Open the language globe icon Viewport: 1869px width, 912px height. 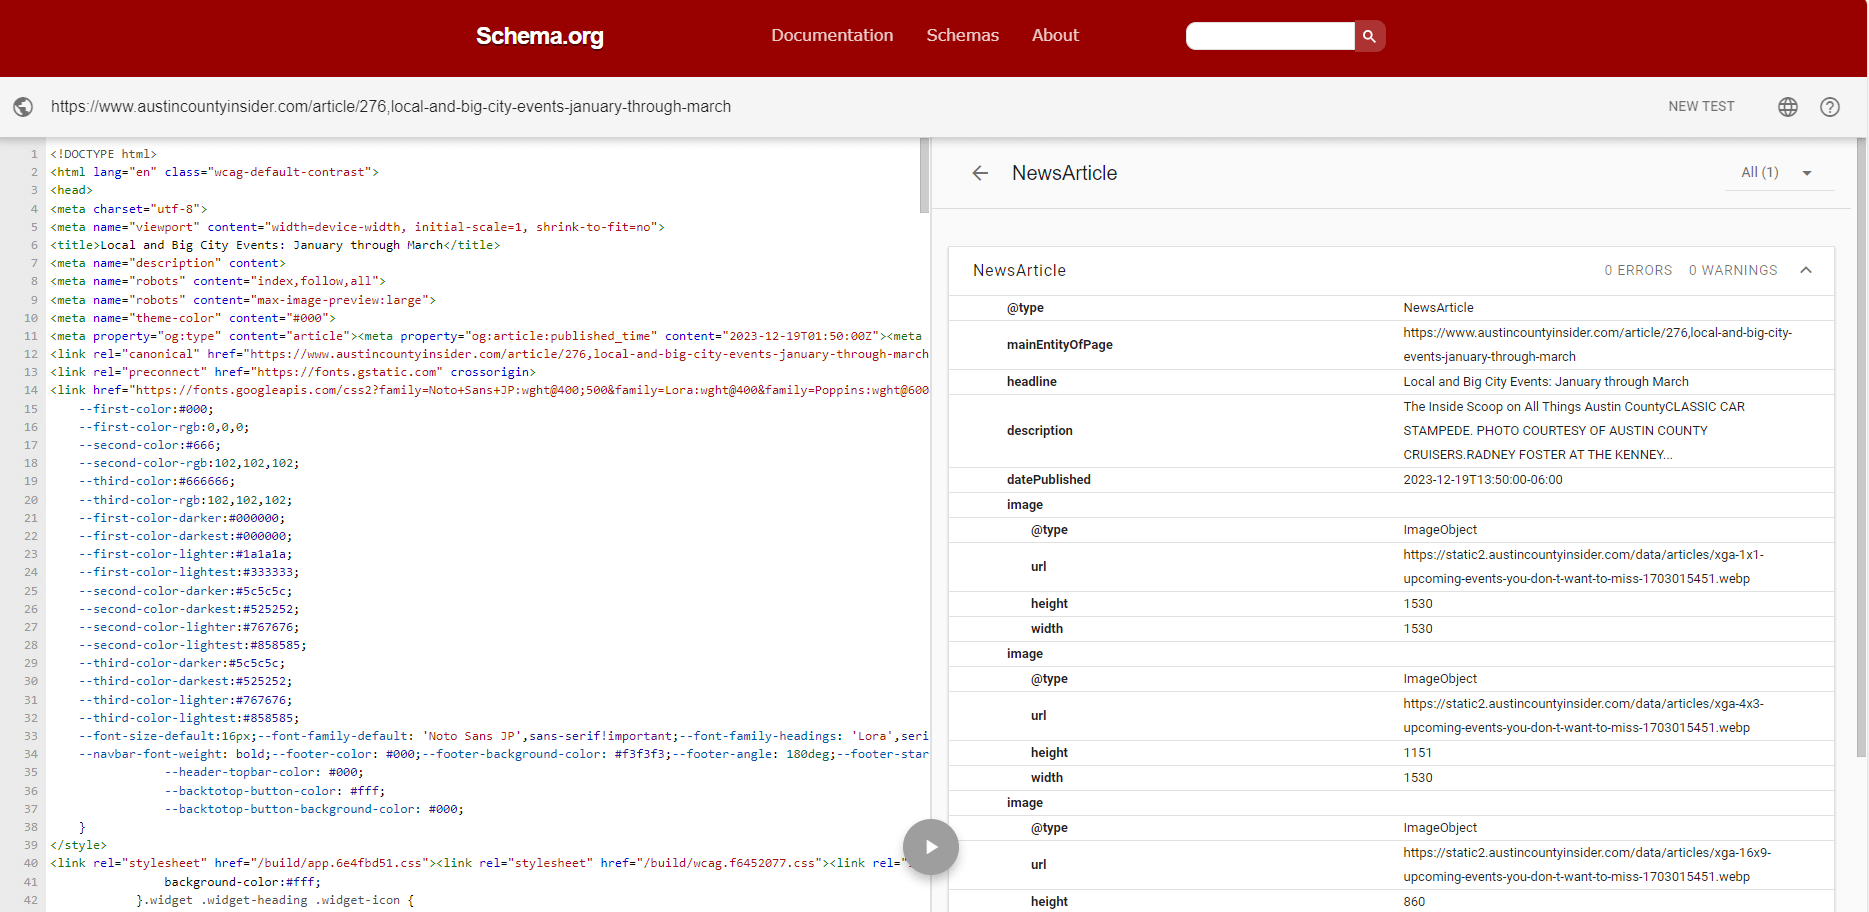pyautogui.click(x=1788, y=107)
